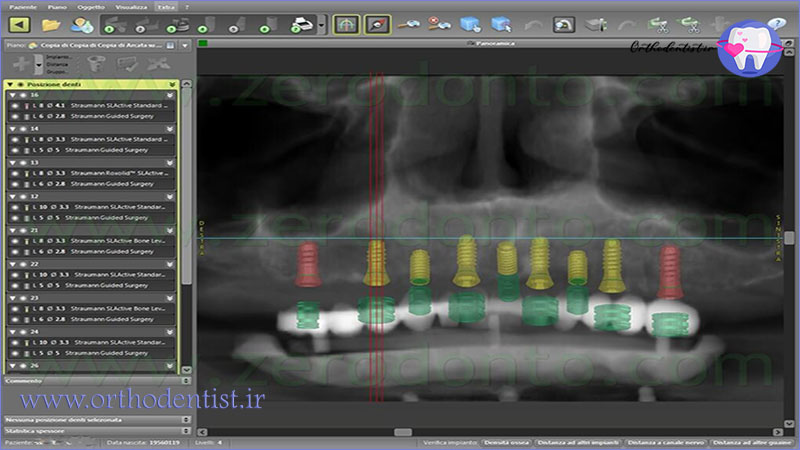Go to workflow step 6 icon

pyautogui.click(x=269, y=25)
